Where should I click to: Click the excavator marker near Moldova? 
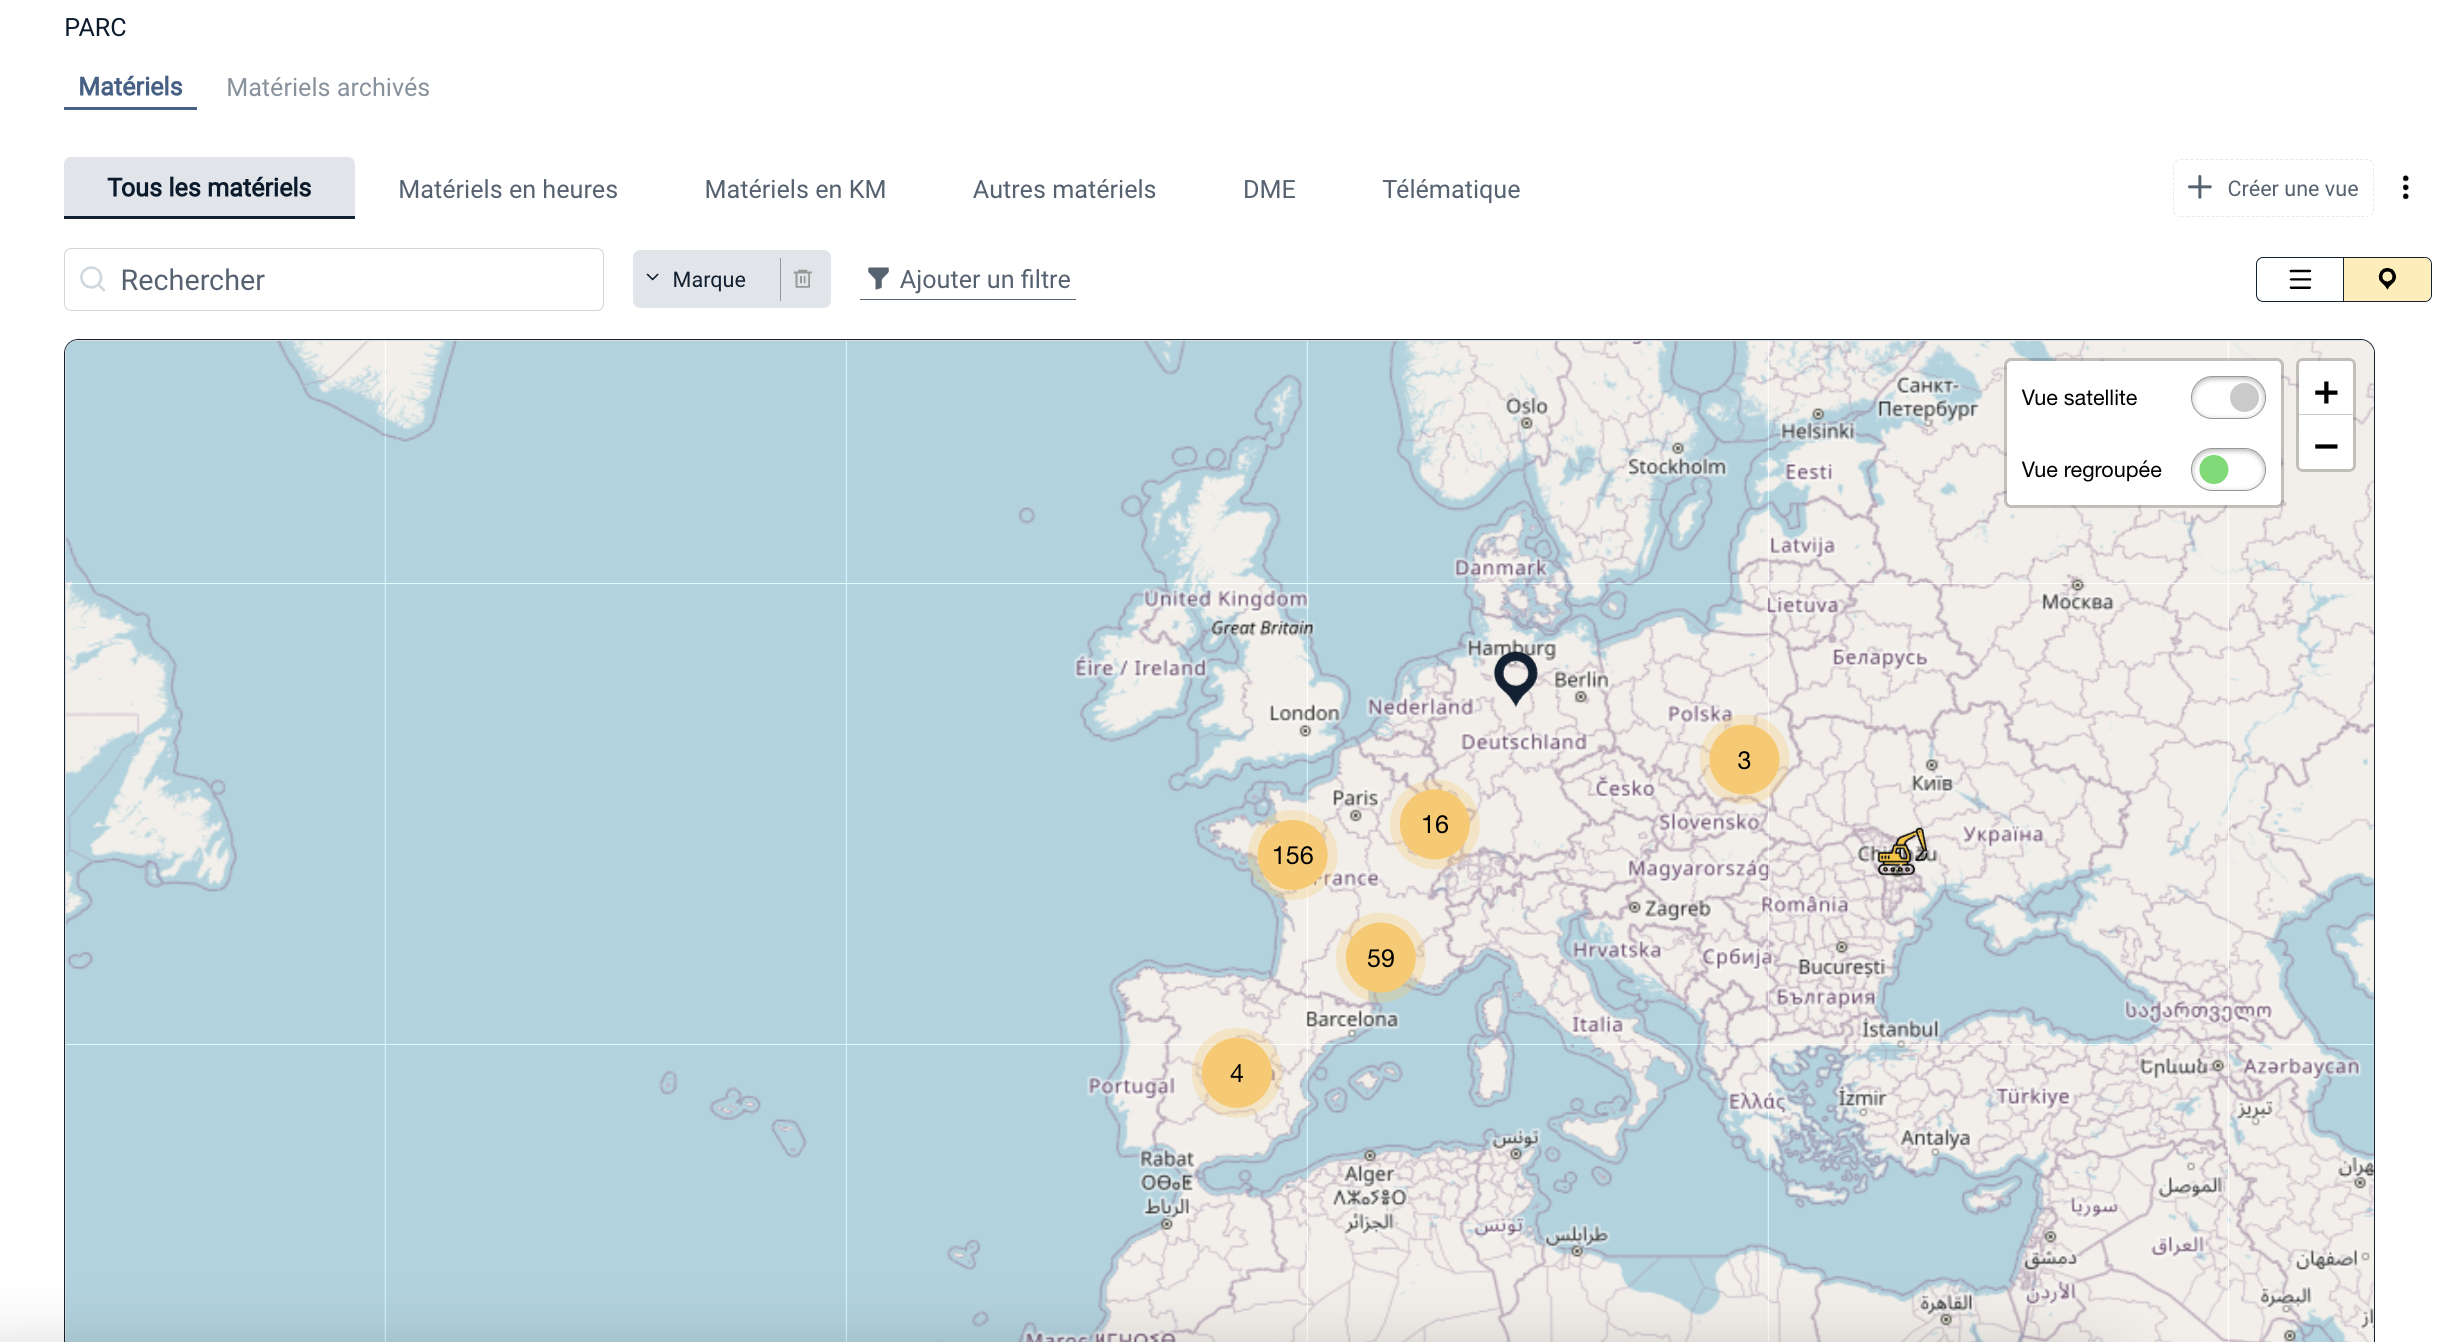(1901, 853)
